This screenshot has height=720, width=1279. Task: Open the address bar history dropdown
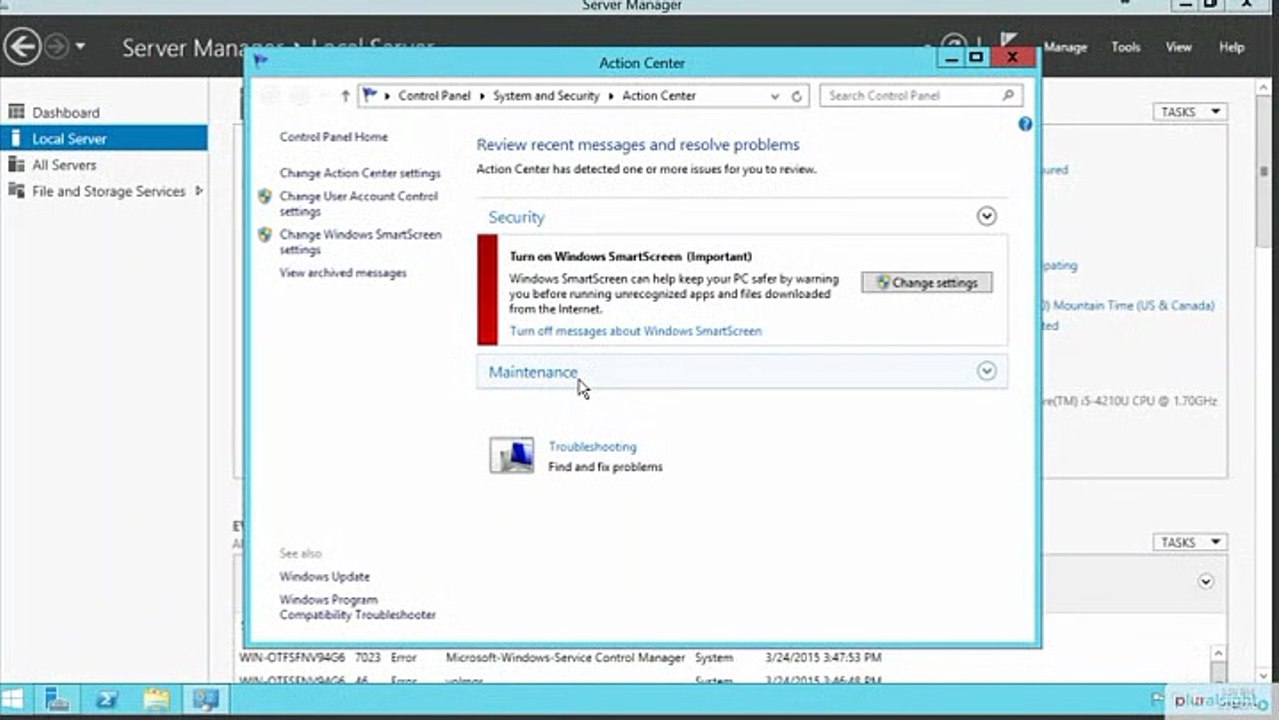click(775, 96)
